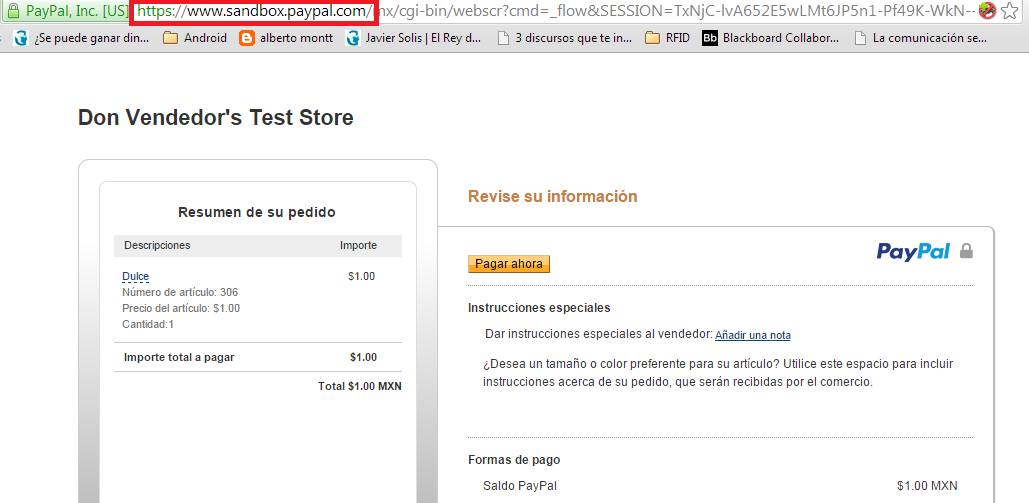Open the '¿Se puede ganar din...' bookmark
The width and height of the screenshot is (1029, 503).
tap(81, 38)
